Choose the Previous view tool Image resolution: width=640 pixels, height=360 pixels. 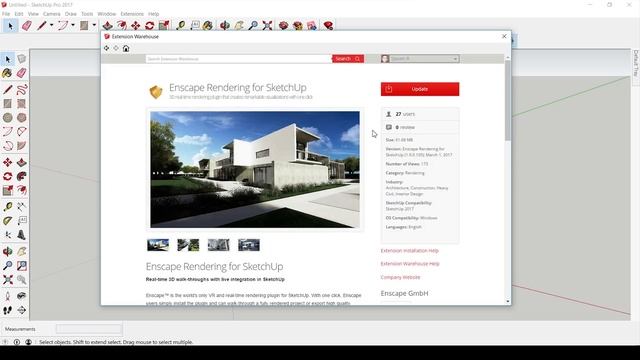point(22,280)
